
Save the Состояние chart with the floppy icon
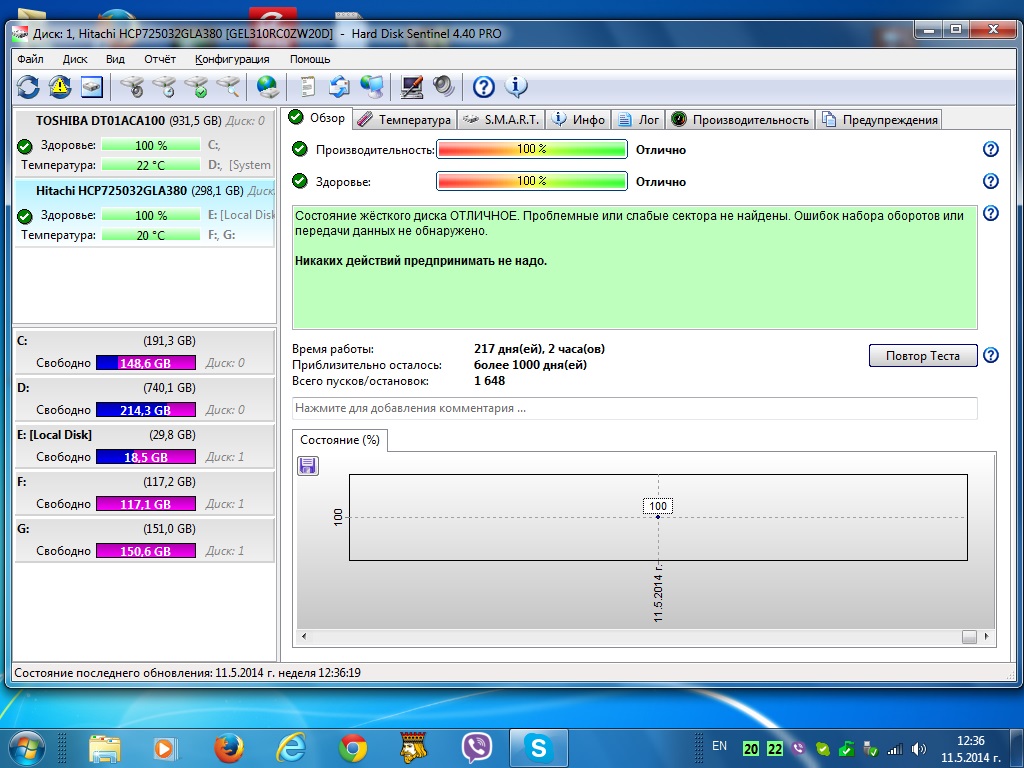[x=307, y=465]
